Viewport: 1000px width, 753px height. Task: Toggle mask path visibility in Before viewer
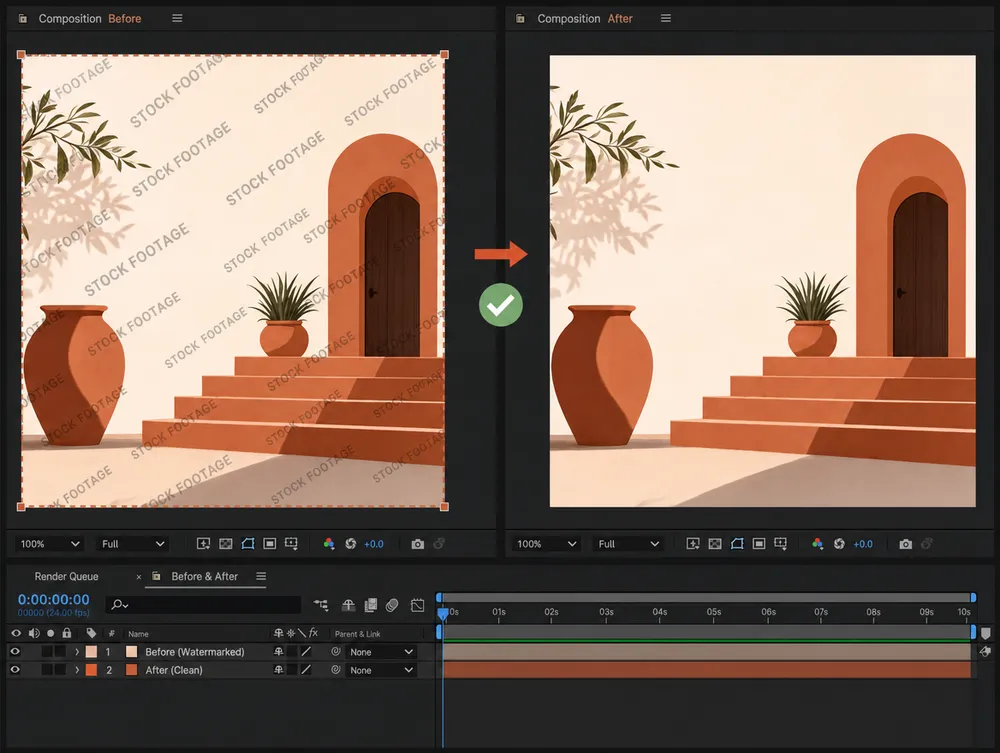(248, 544)
